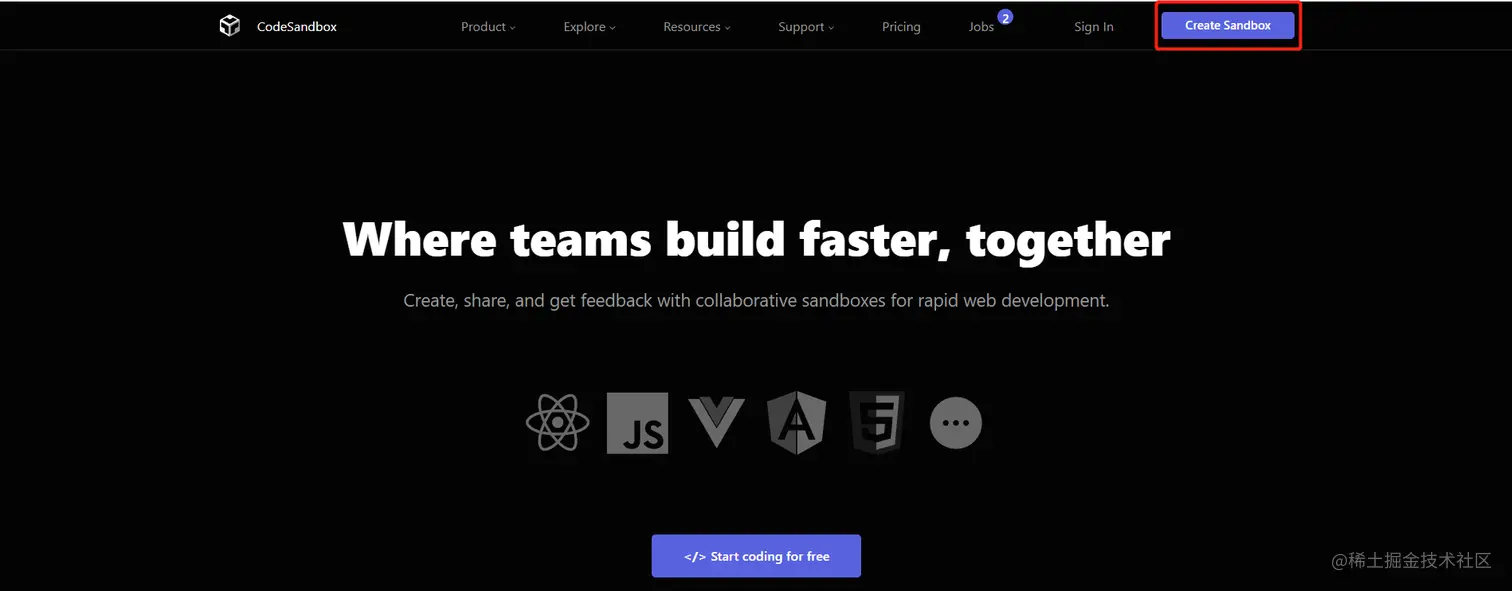This screenshot has width=1512, height=591.
Task: Open the Resources dropdown menu
Action: click(x=697, y=27)
